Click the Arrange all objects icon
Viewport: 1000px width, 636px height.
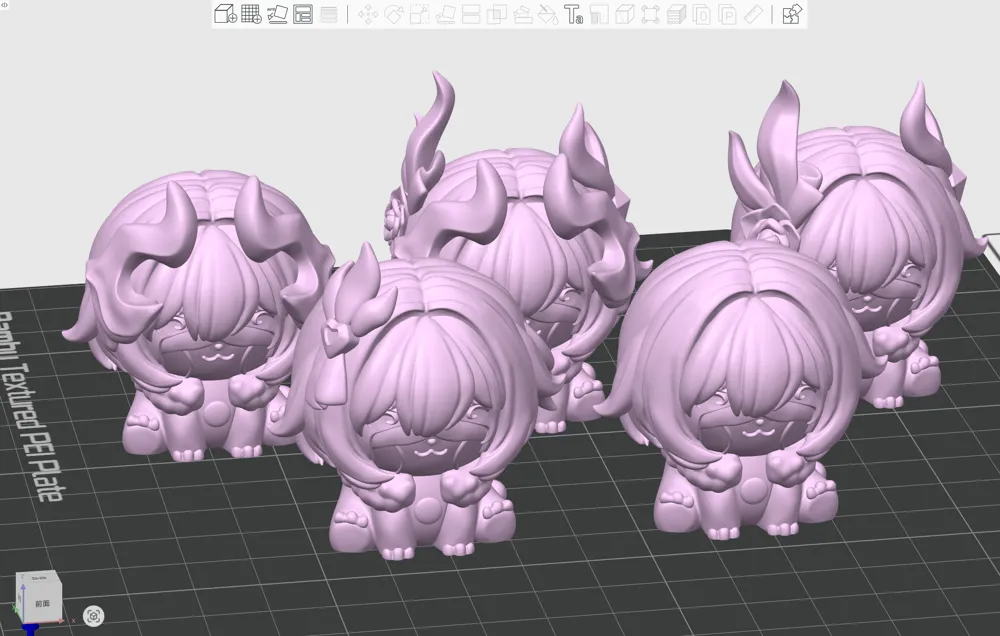coord(303,14)
